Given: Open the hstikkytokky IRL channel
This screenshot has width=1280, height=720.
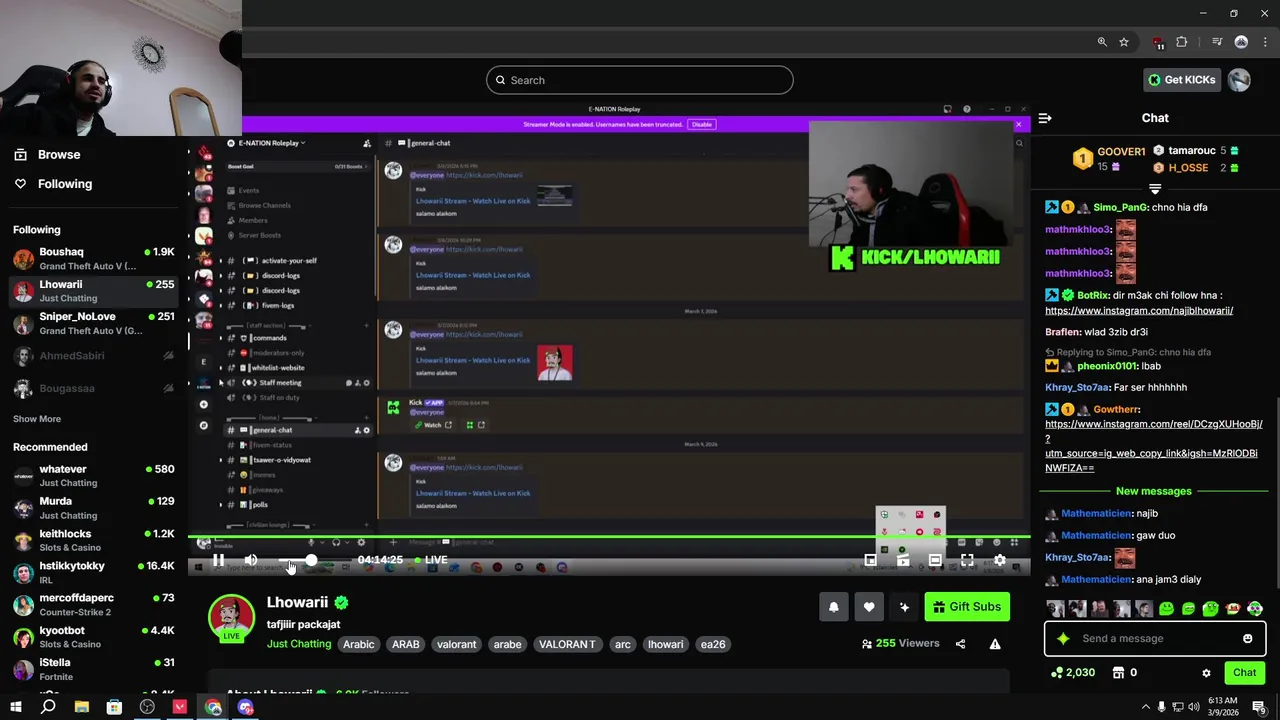Looking at the screenshot, I should tap(94, 573).
